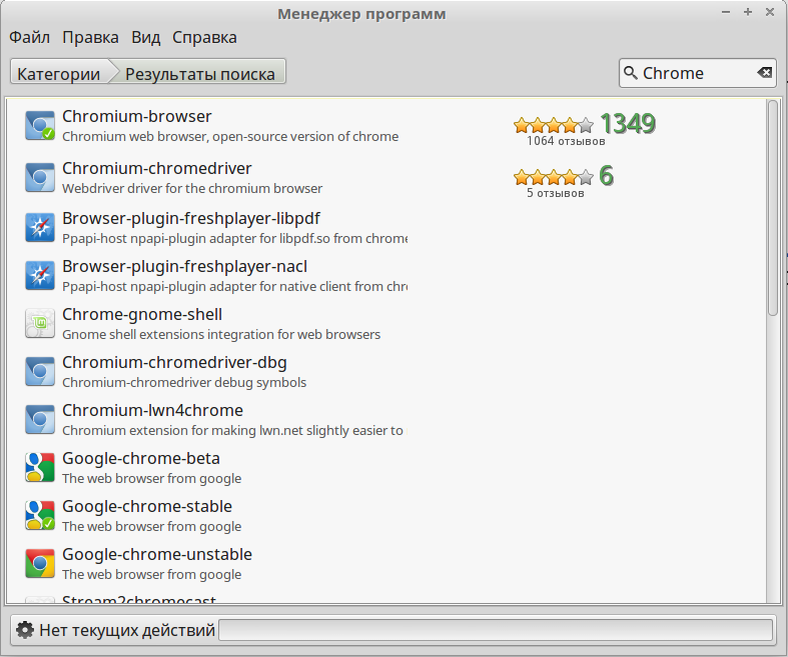Click the star rating of Chromium-browser
This screenshot has width=788, height=657.
tap(553, 124)
